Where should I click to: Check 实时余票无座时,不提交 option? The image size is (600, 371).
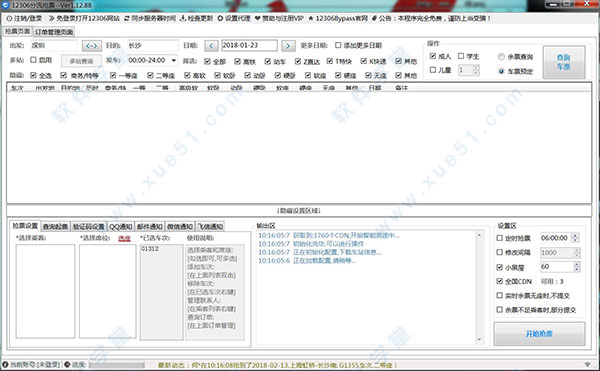coord(499,295)
